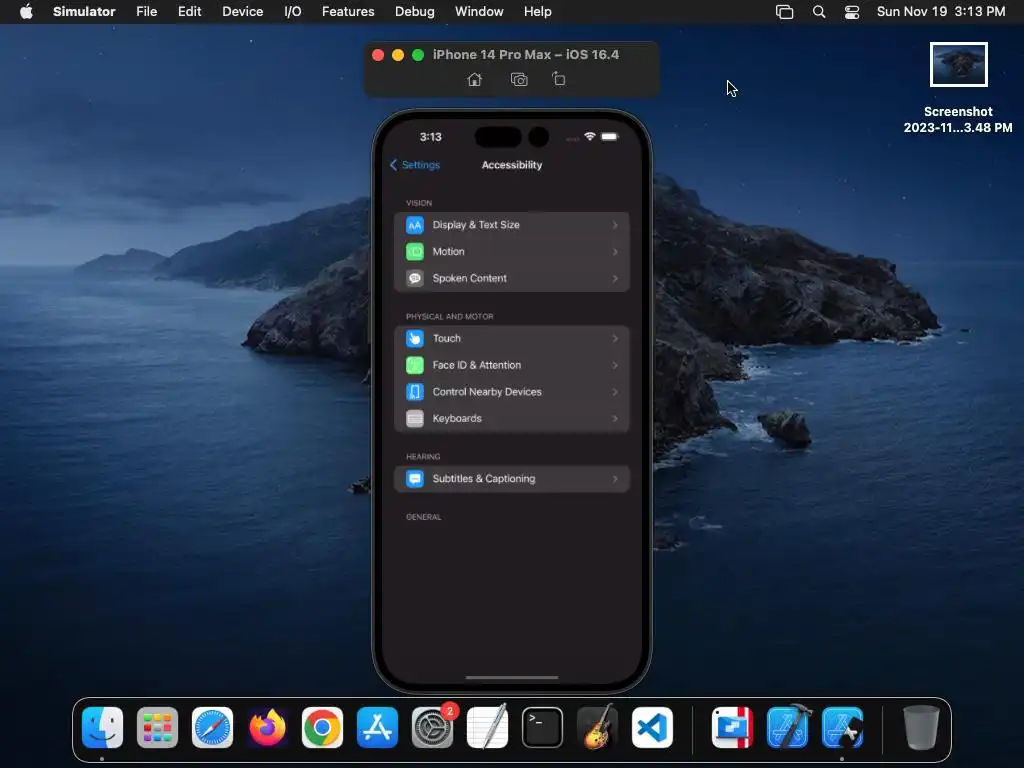This screenshot has height=768, width=1024.
Task: Open the I/O menu
Action: [x=293, y=12]
